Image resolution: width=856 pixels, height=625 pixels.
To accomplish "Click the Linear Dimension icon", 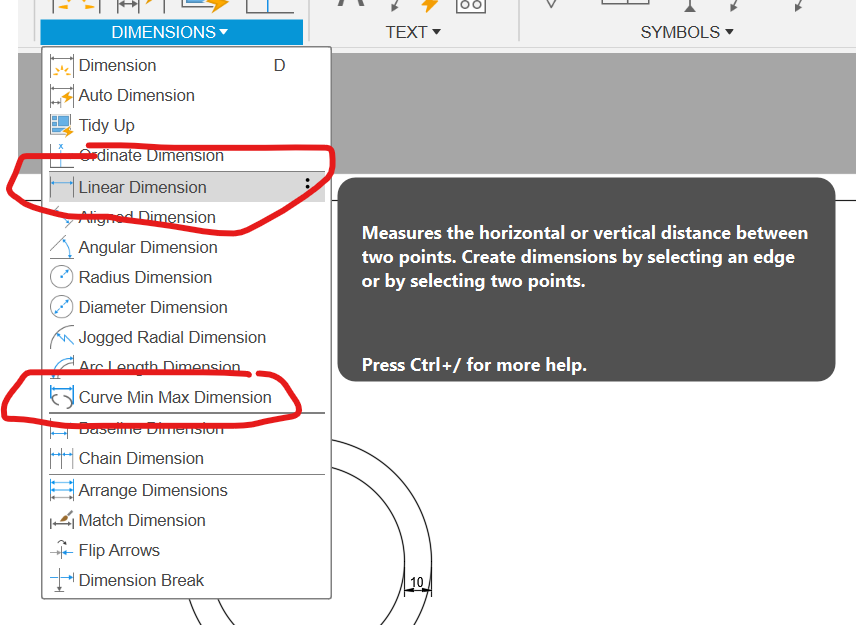I will pos(61,187).
